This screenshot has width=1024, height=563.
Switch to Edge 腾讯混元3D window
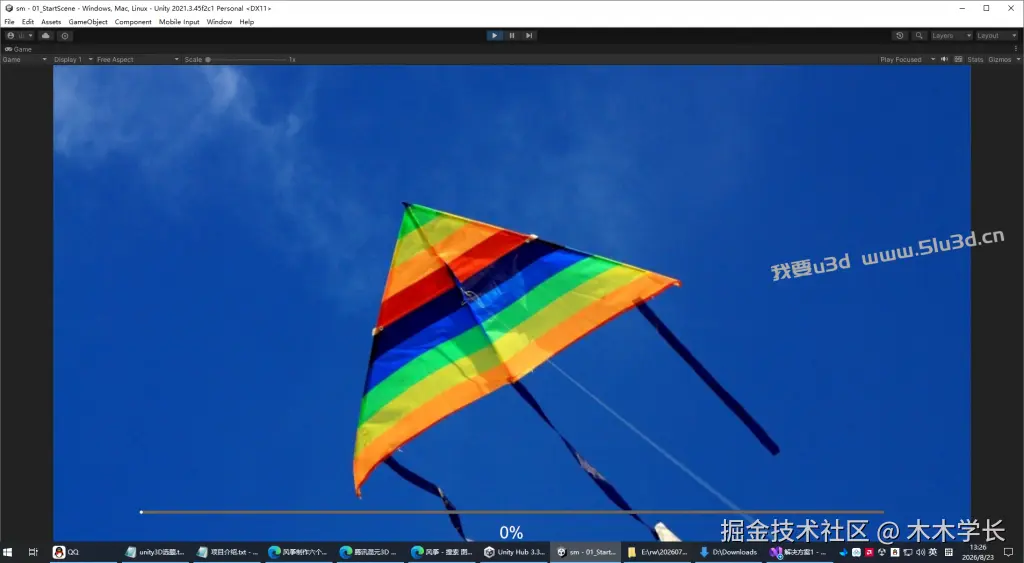370,552
